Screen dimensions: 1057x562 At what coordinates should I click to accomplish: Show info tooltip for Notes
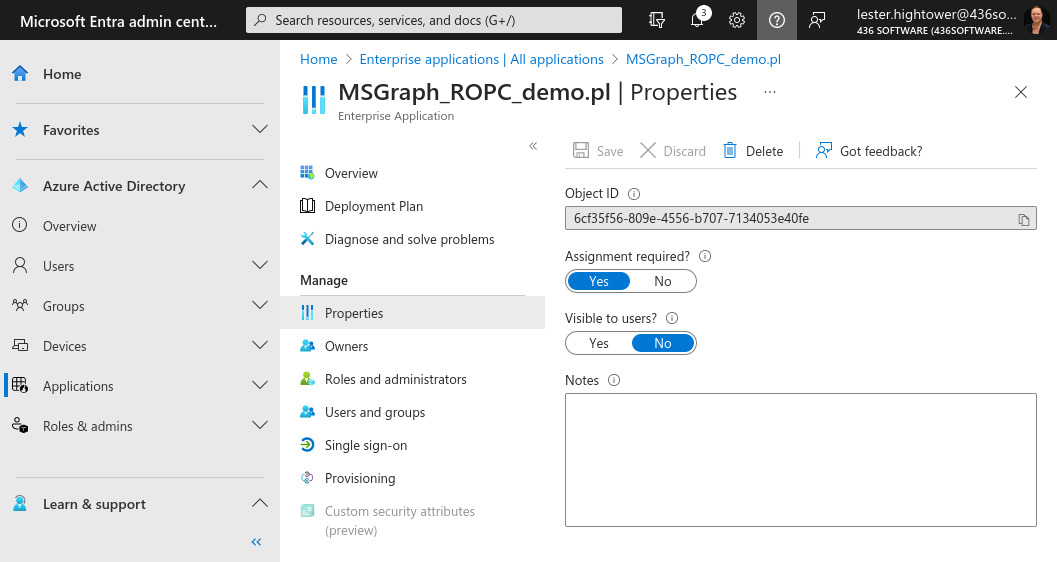(x=614, y=380)
